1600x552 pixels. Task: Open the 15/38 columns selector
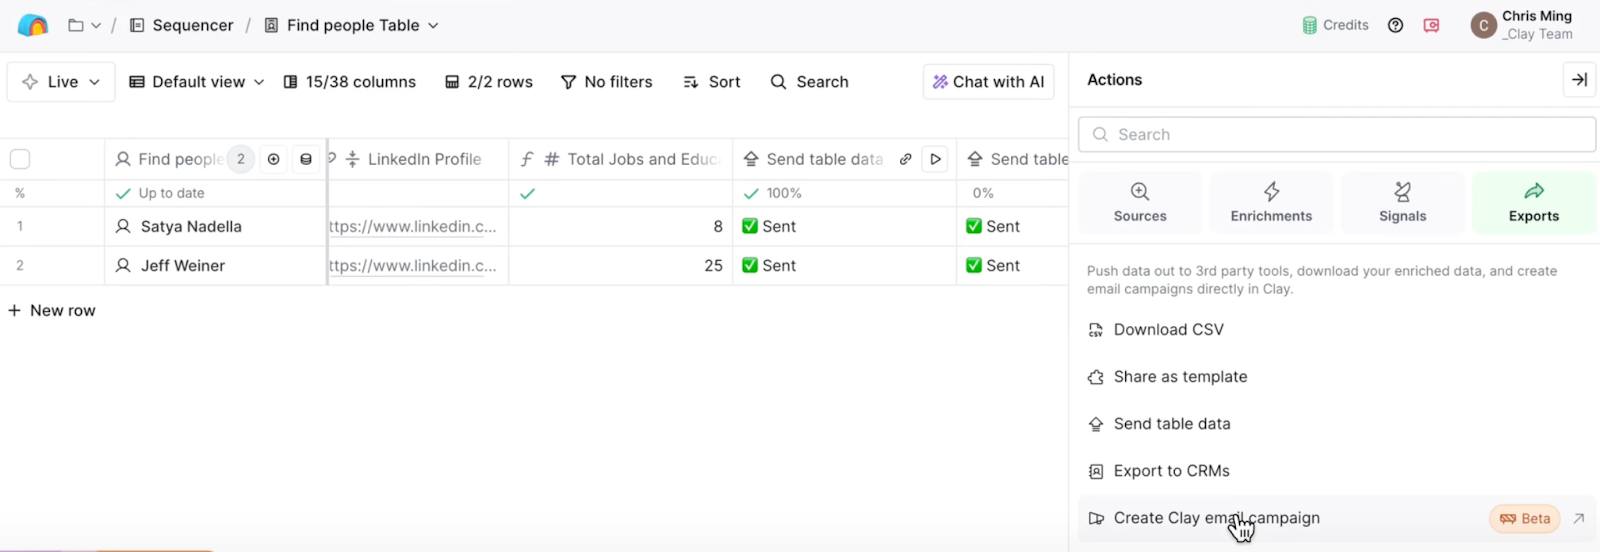[349, 82]
